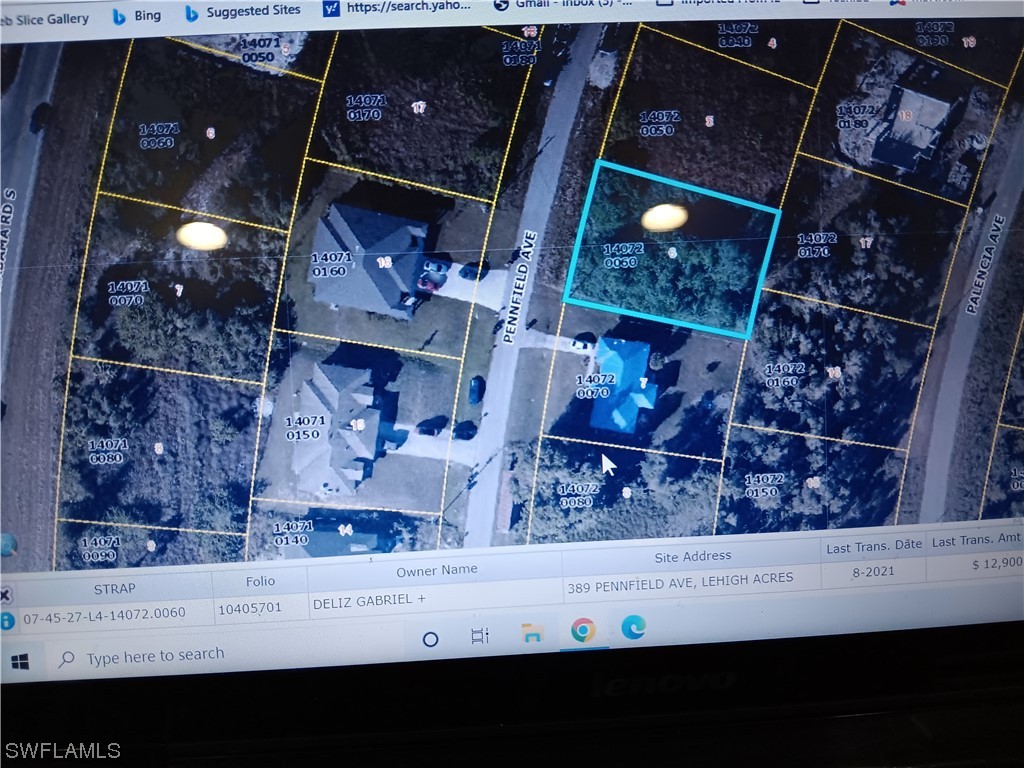Click the Cortana circle icon
The height and width of the screenshot is (768, 1024).
430,639
